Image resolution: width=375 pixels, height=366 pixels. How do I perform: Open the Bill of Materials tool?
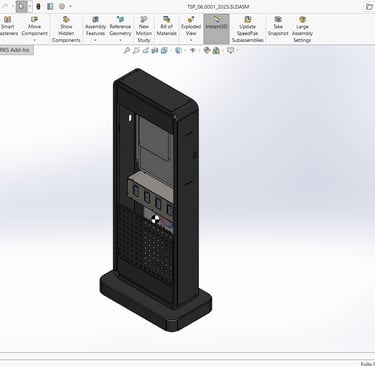(x=166, y=26)
